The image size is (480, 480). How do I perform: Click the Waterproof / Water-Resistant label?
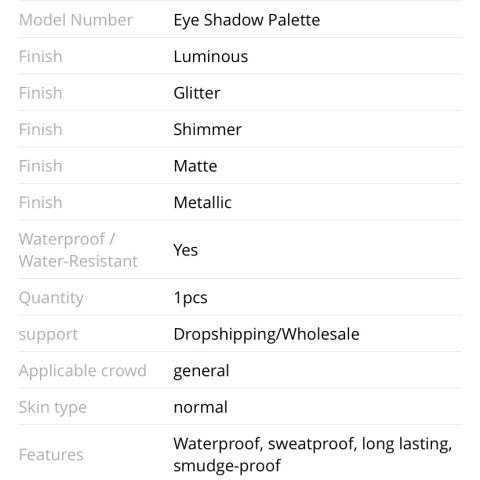coord(78,250)
